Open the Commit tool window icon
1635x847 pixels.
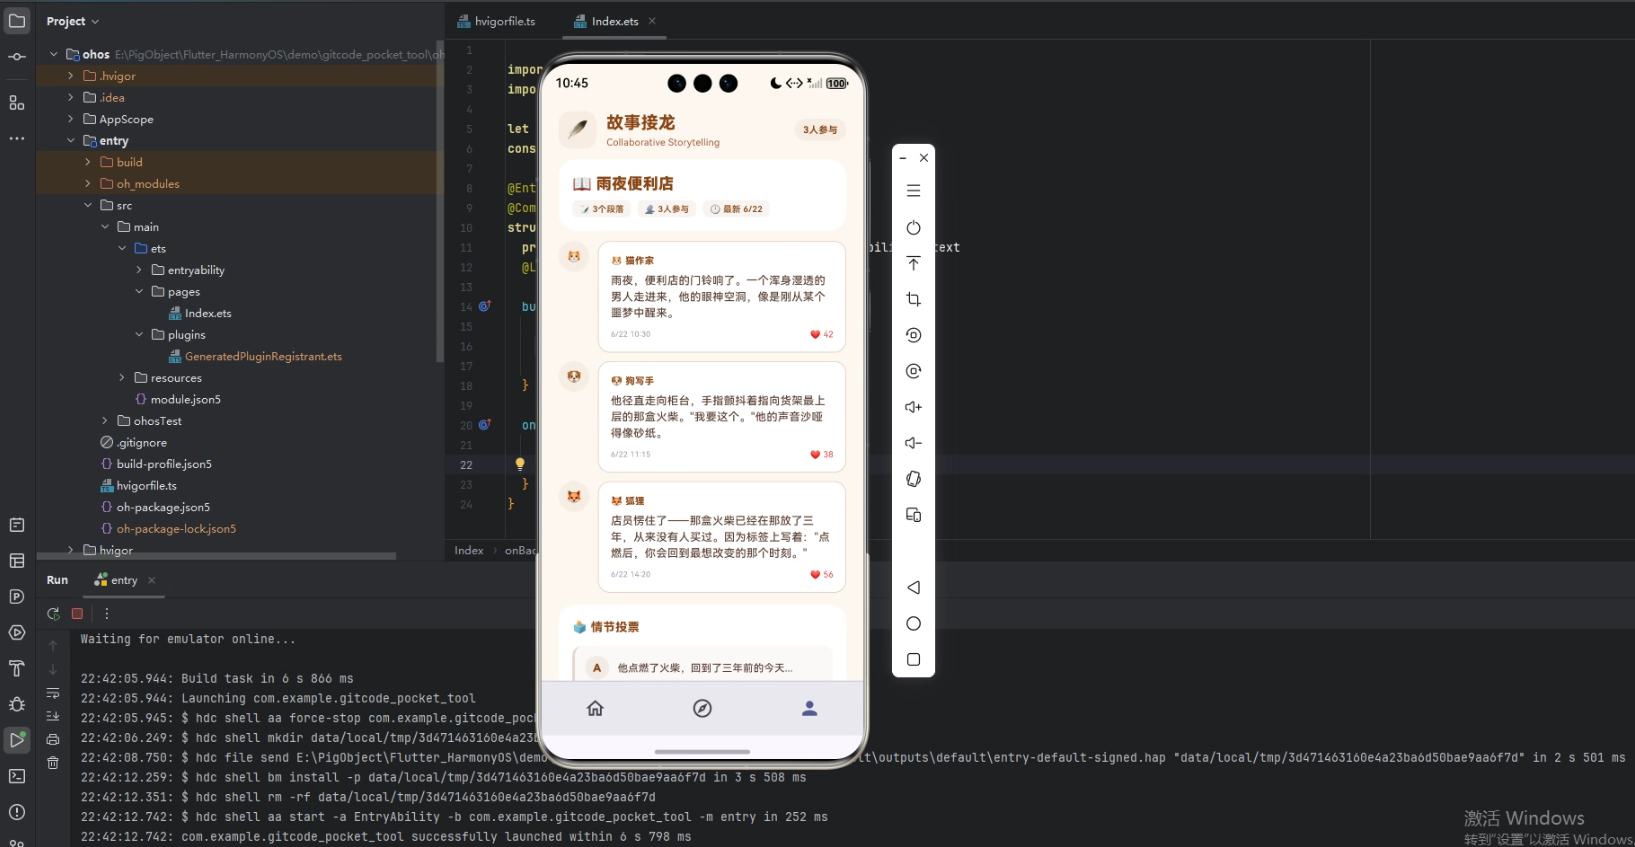pos(17,57)
